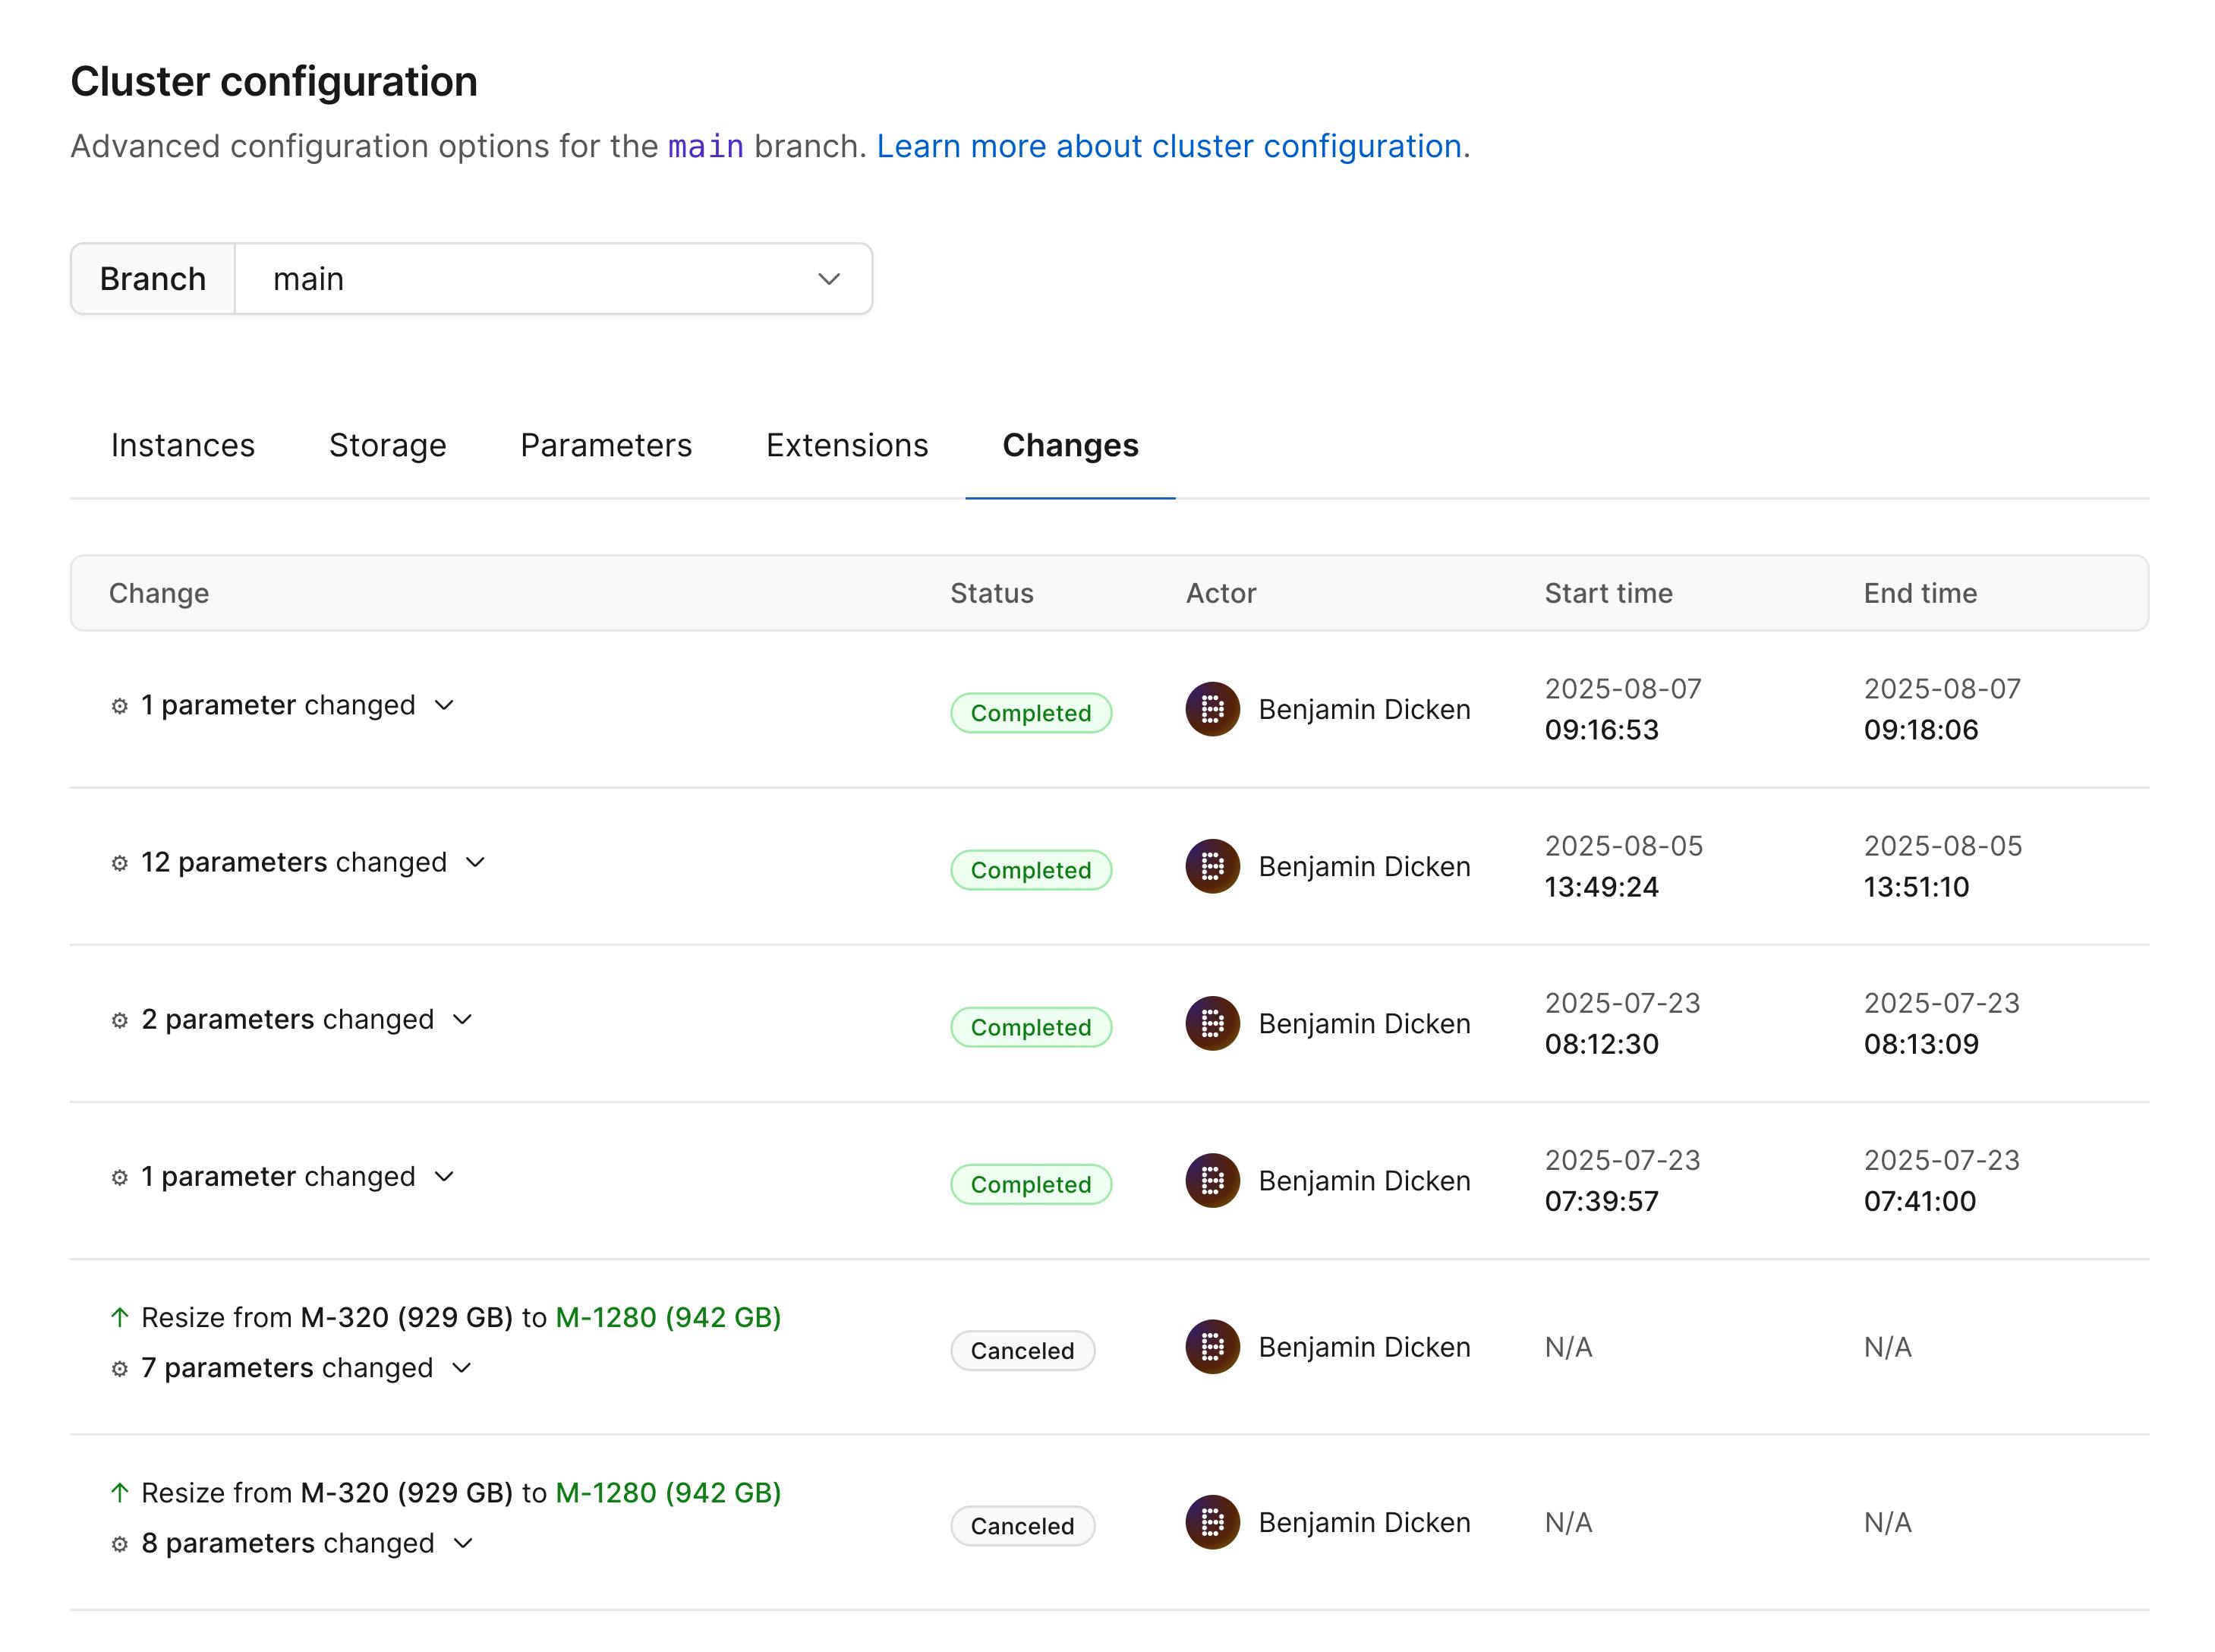2215x1652 pixels.
Task: Click start time 09:16:53
Action: (x=1601, y=730)
